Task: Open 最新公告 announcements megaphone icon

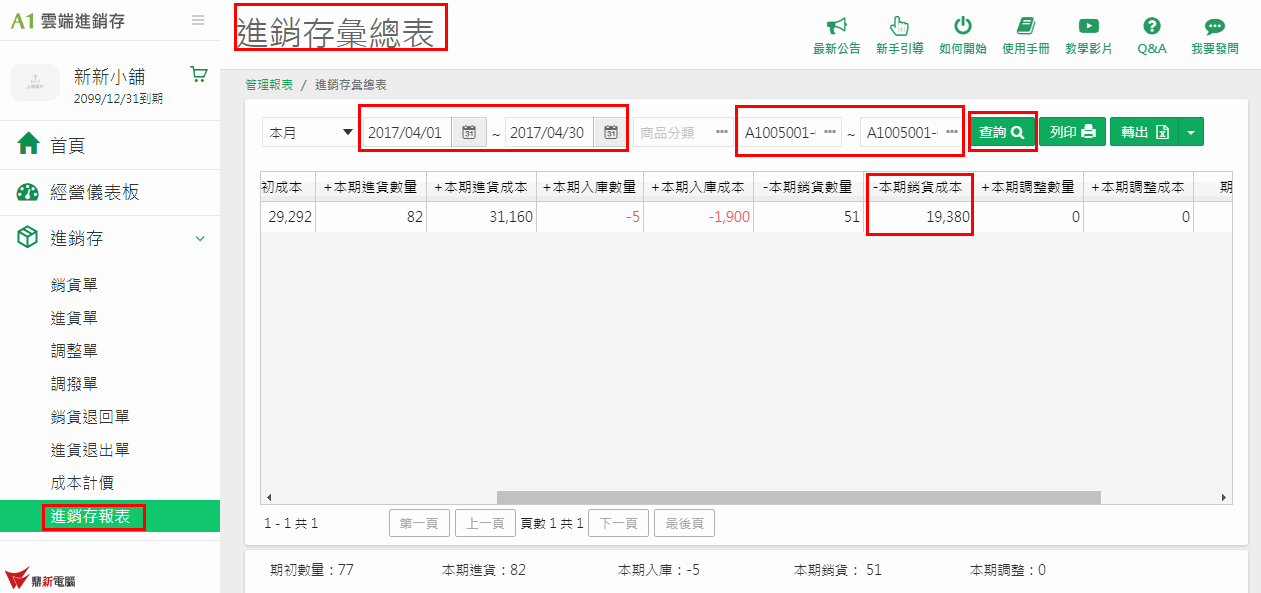Action: (837, 26)
